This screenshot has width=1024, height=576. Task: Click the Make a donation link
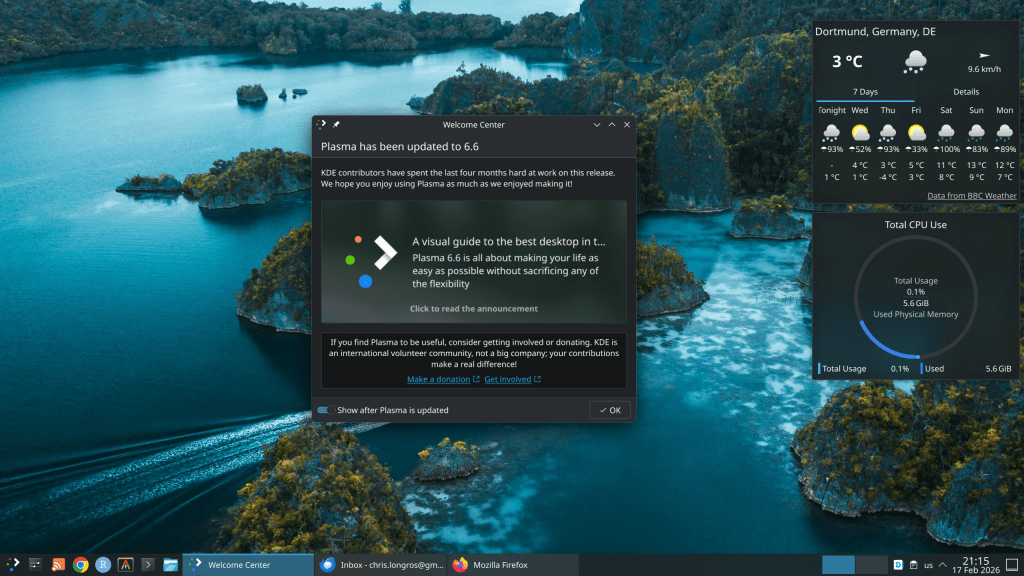click(x=438, y=380)
